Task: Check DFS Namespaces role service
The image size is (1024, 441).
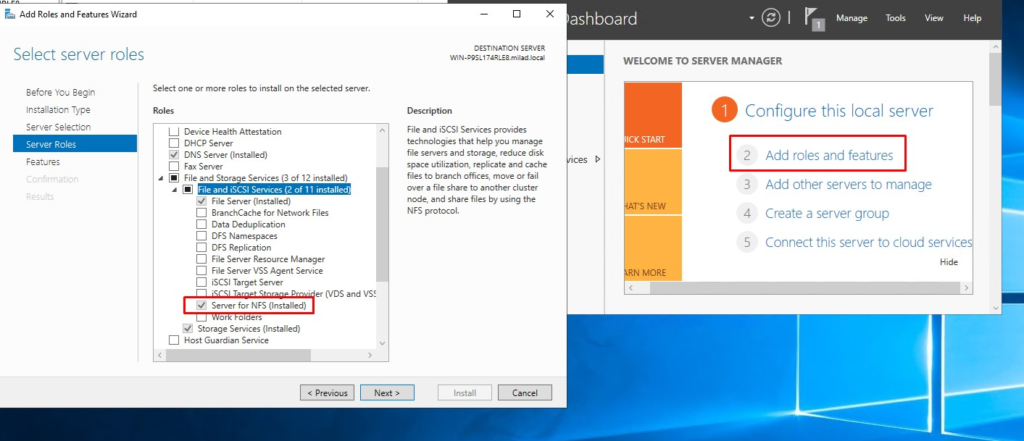Action: tap(201, 236)
